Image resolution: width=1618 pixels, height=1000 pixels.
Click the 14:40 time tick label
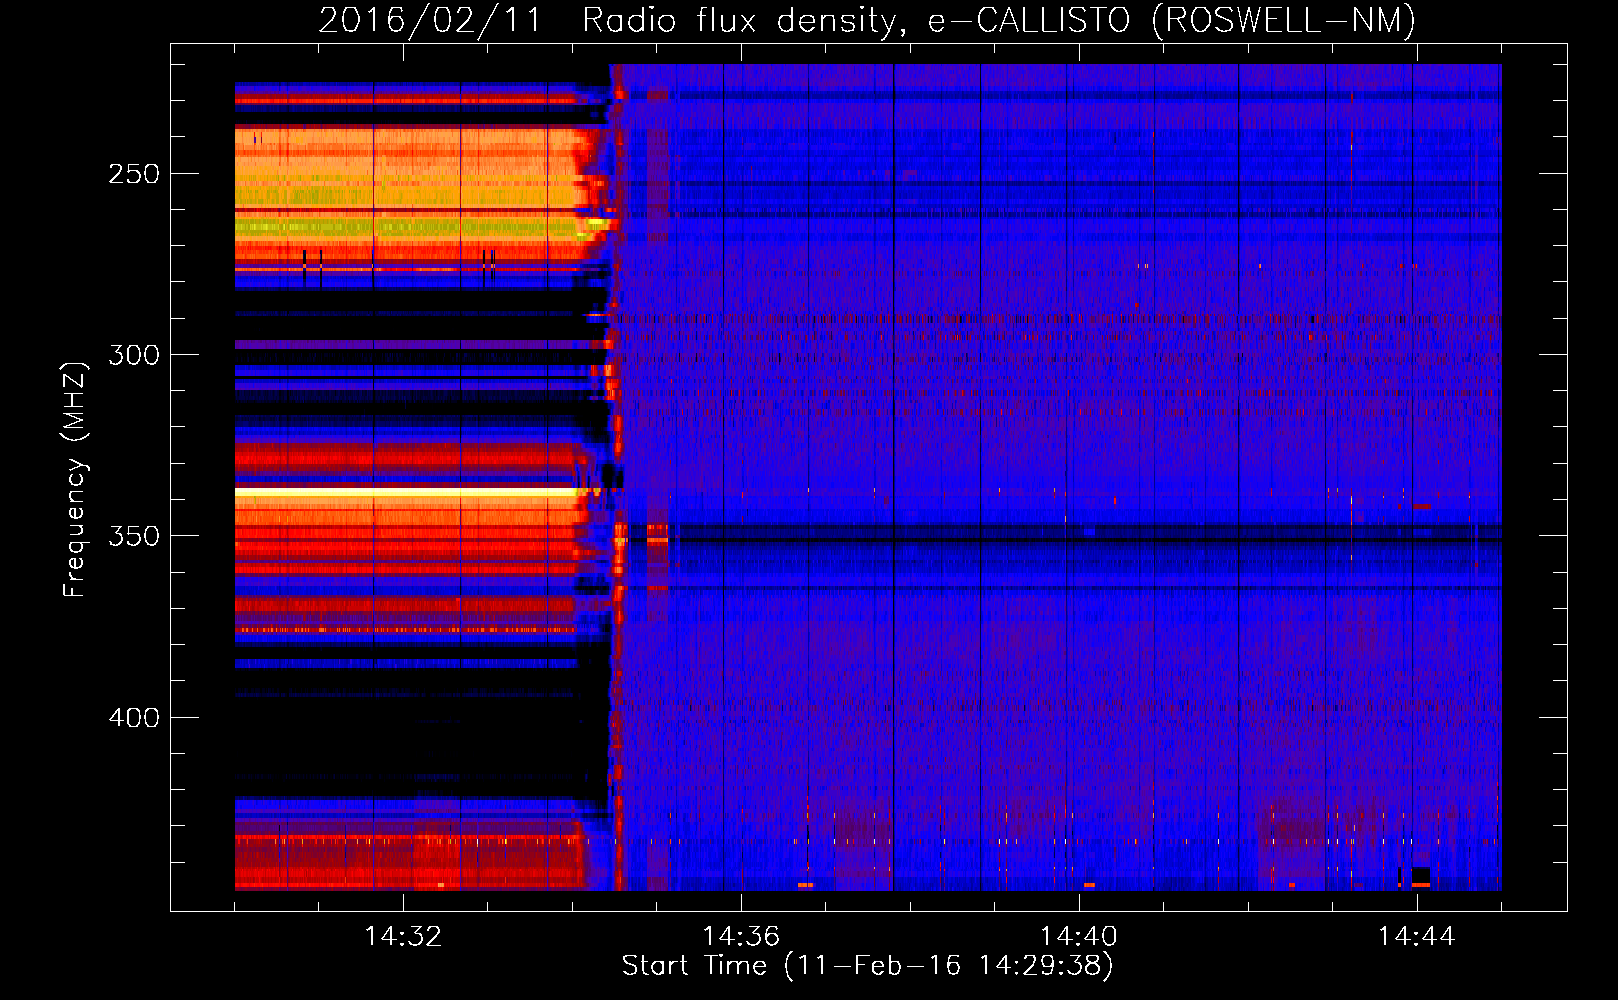point(1079,937)
